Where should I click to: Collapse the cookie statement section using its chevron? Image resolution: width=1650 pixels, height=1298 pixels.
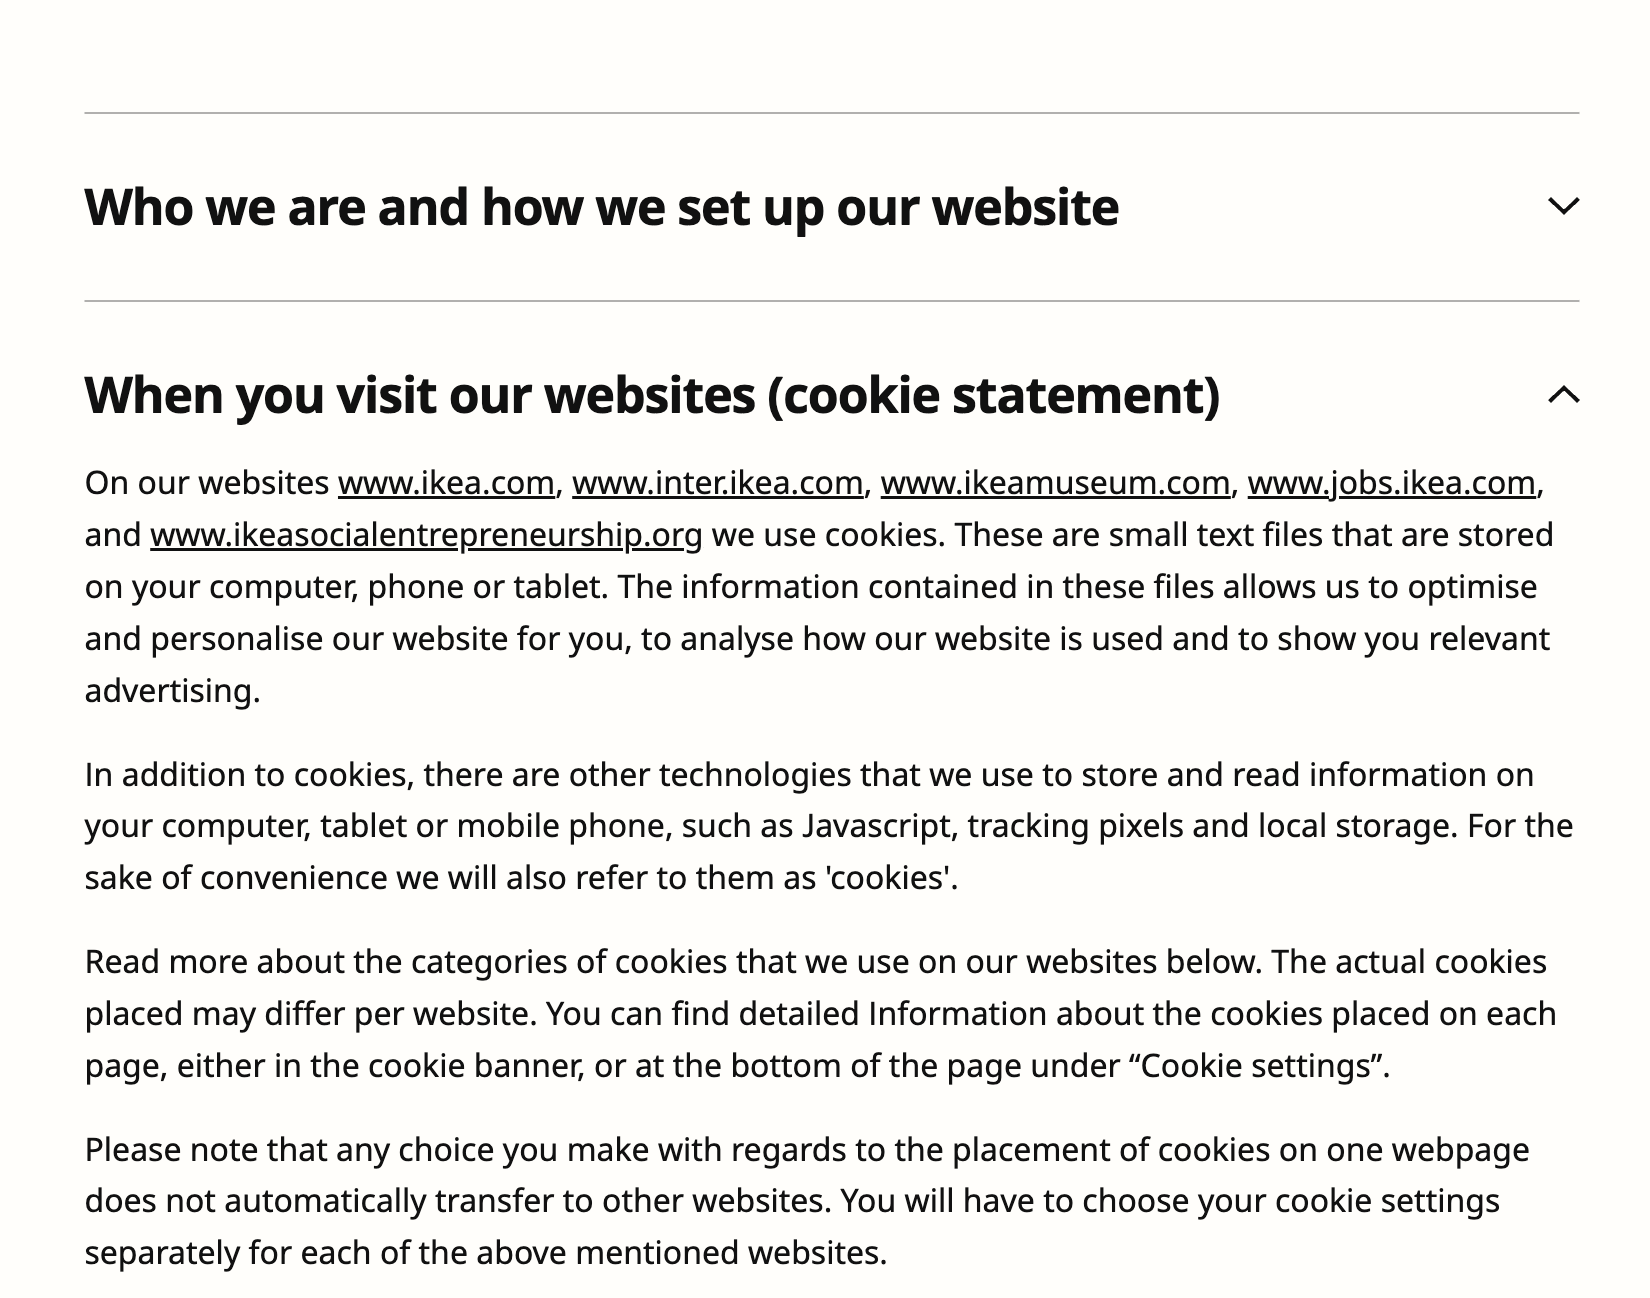coord(1563,394)
